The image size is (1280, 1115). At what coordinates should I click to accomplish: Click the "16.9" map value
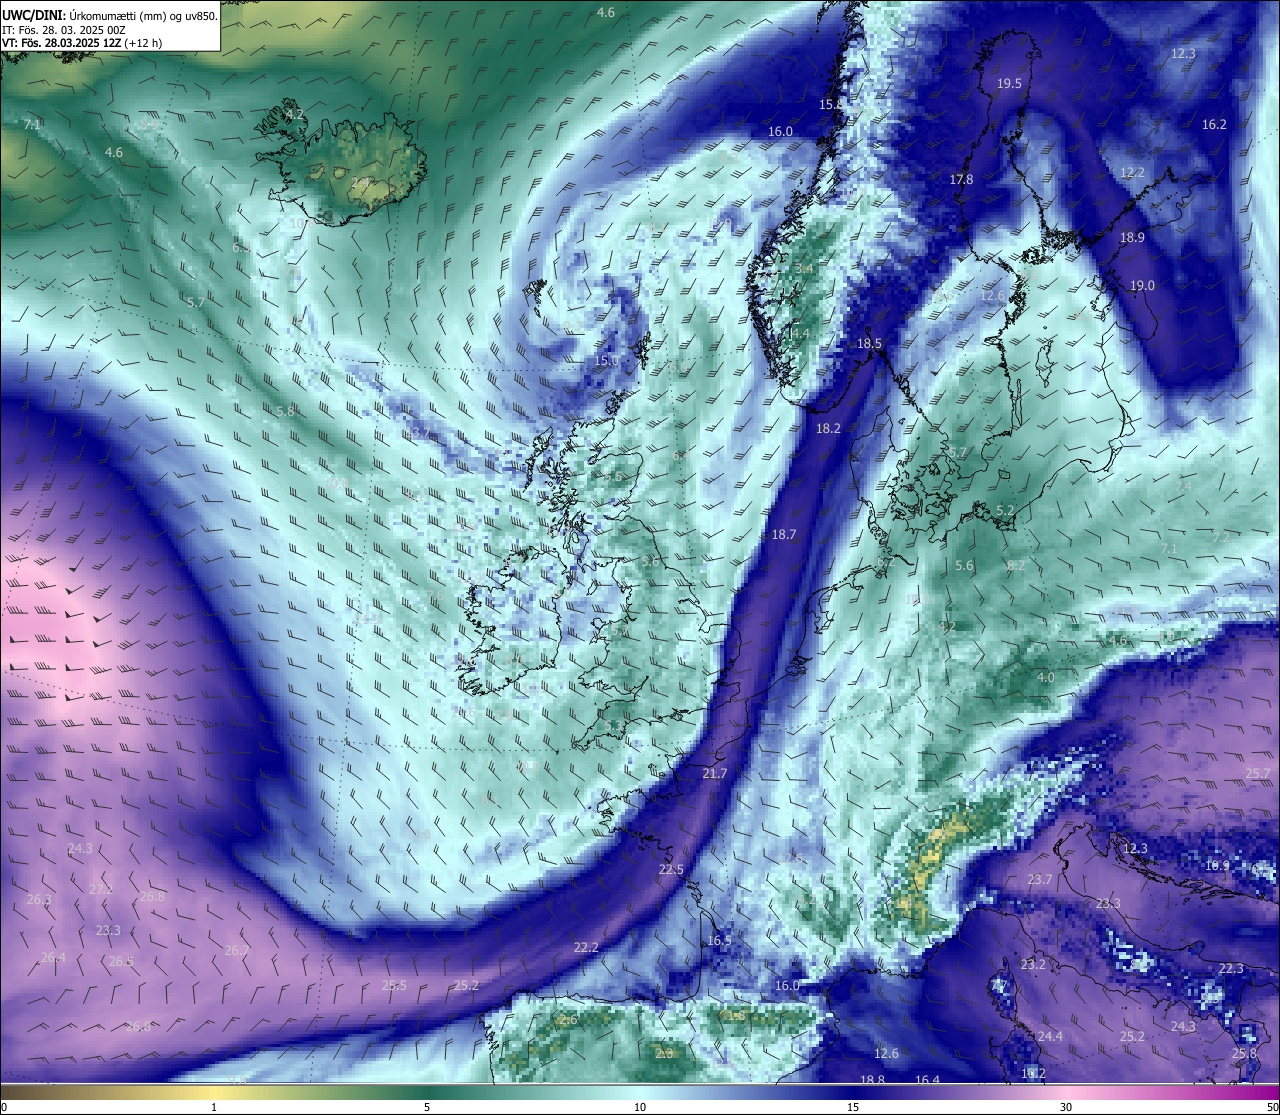click(x=1217, y=865)
